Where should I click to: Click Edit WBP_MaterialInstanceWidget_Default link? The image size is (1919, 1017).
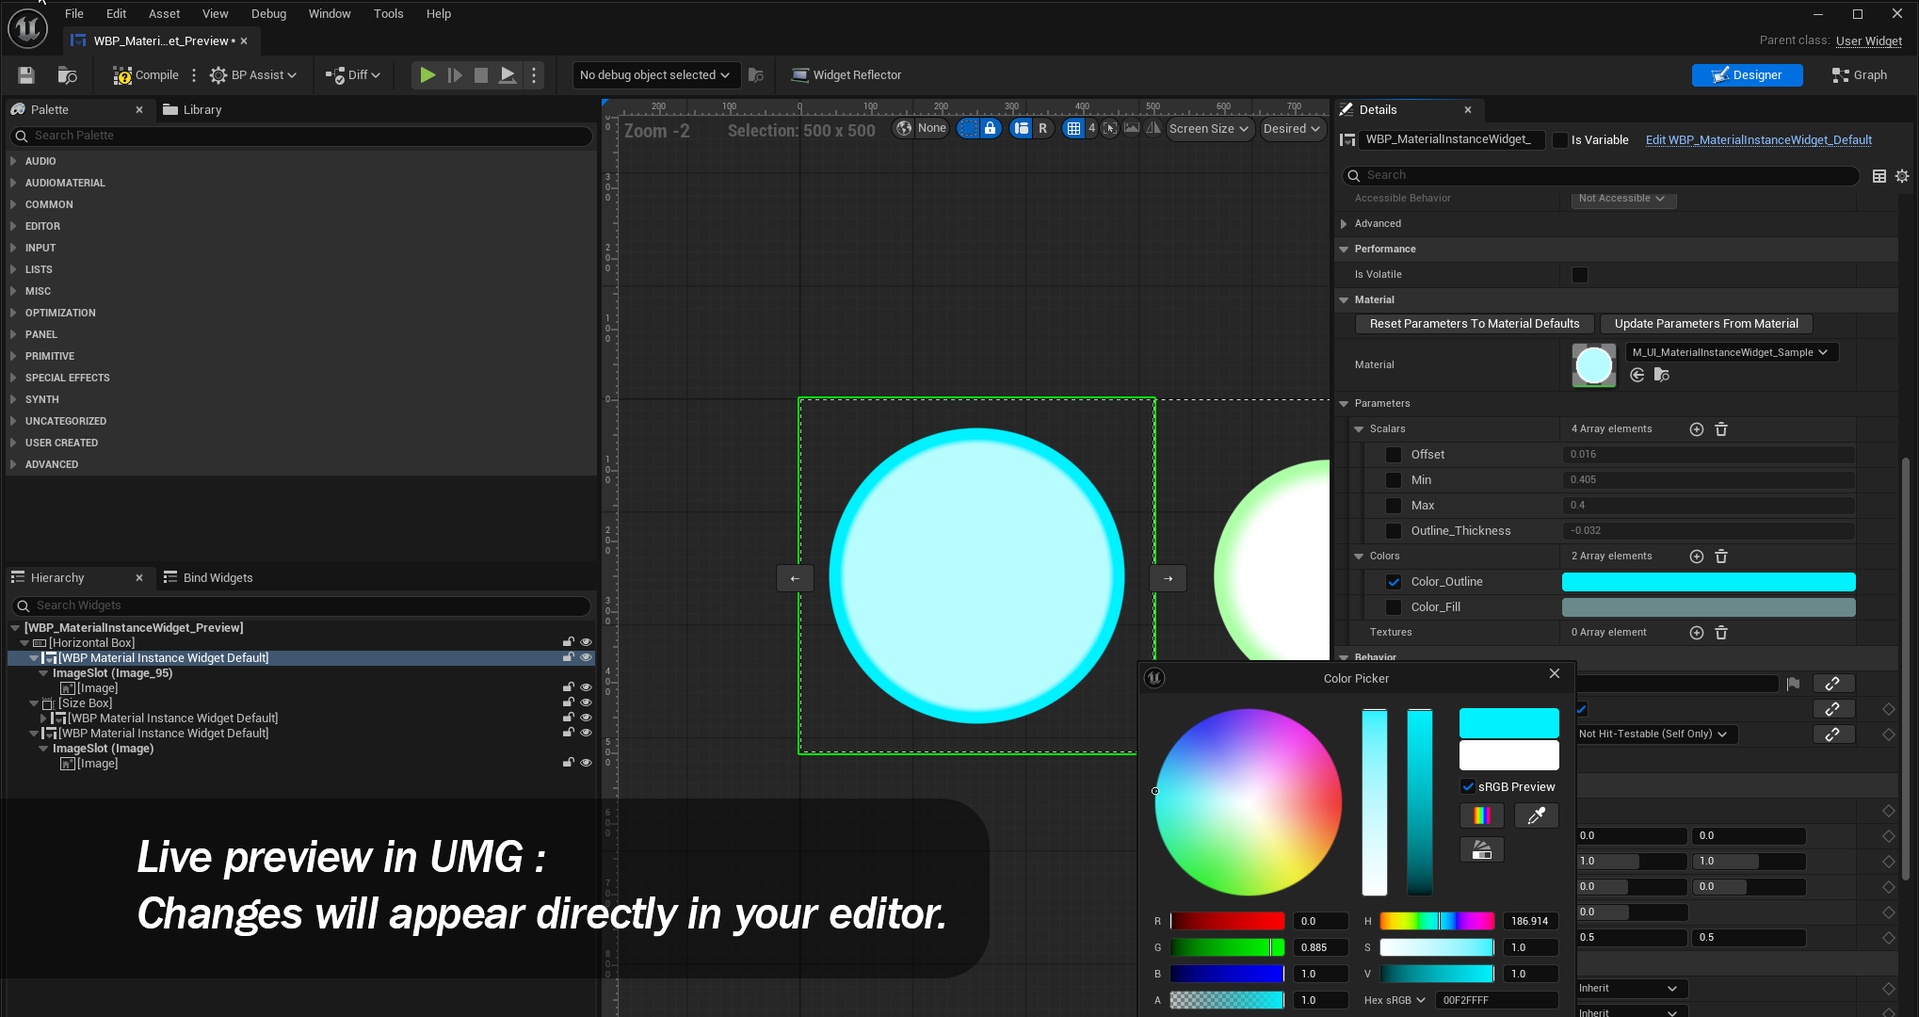pos(1758,140)
